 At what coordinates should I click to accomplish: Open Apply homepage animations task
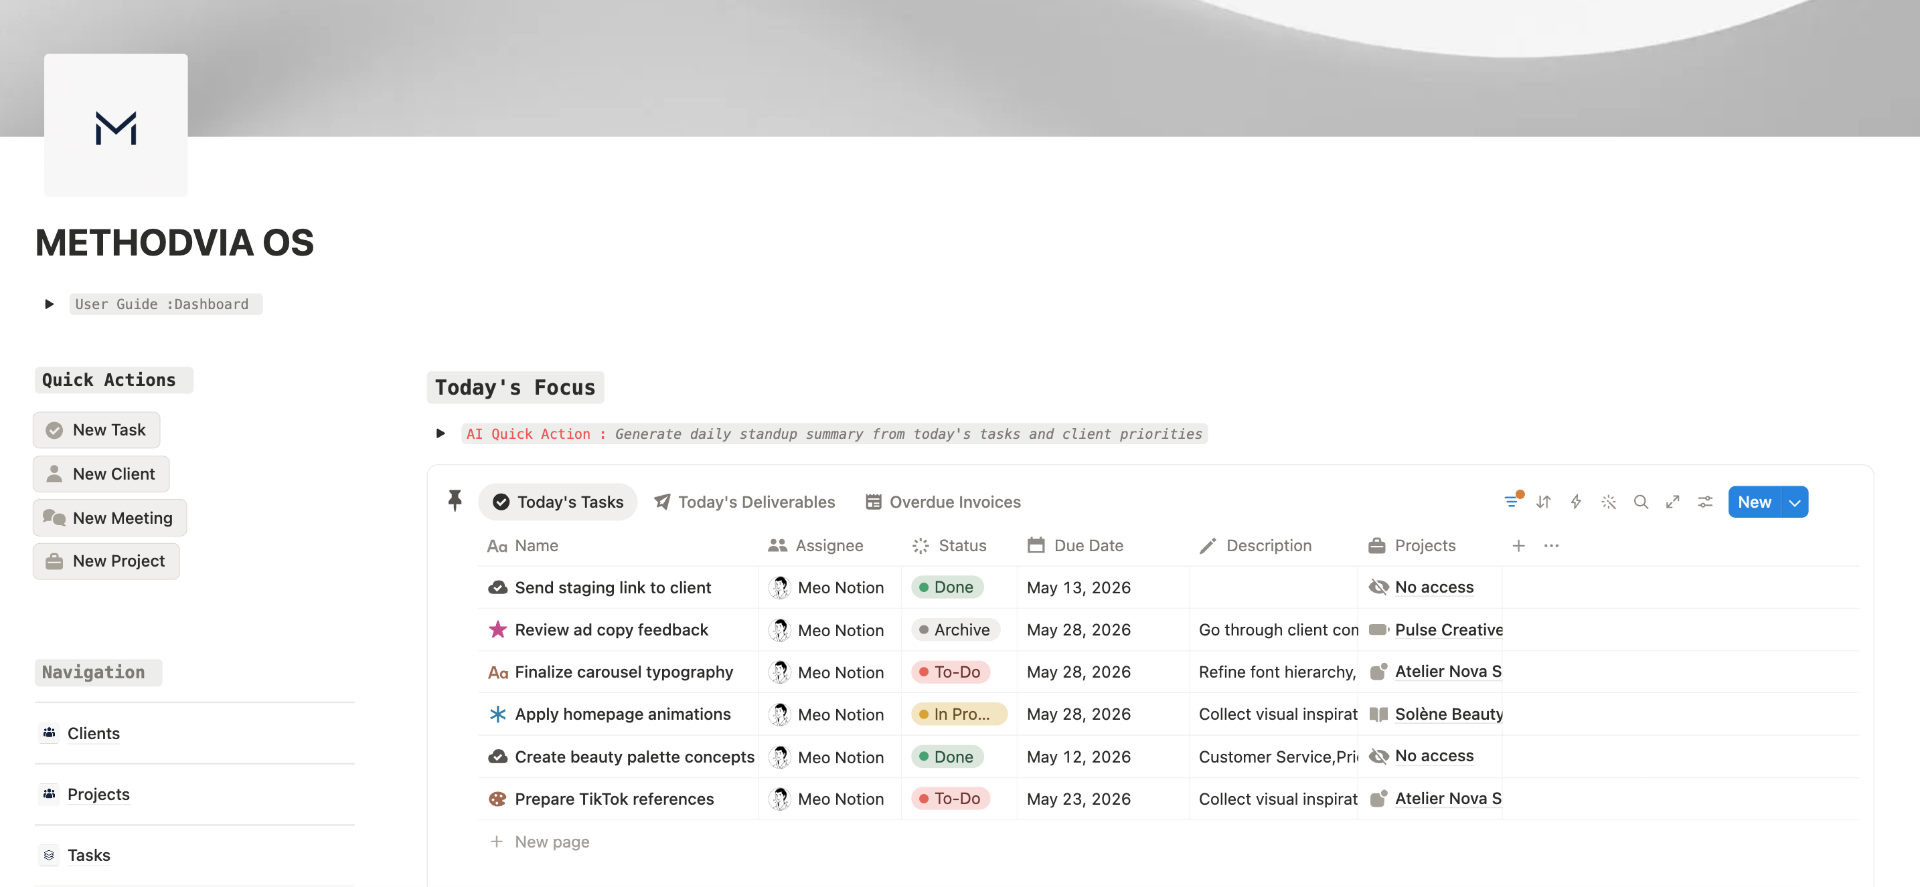pos(623,714)
